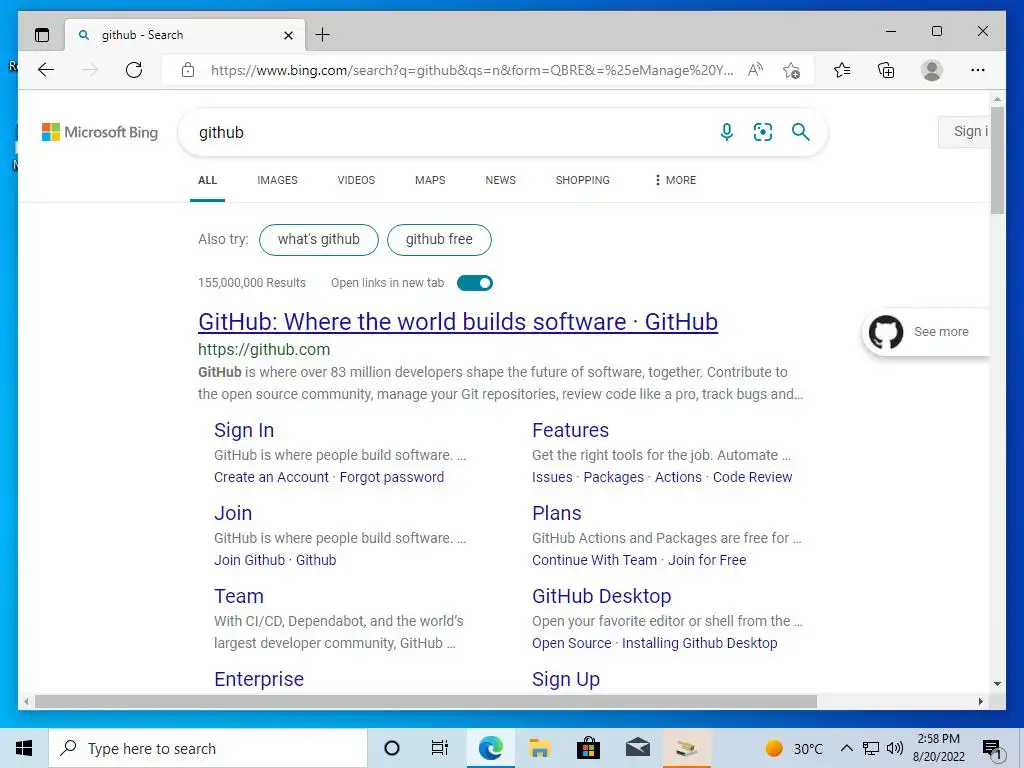Open GitHub: Where the world builds software

click(x=458, y=322)
